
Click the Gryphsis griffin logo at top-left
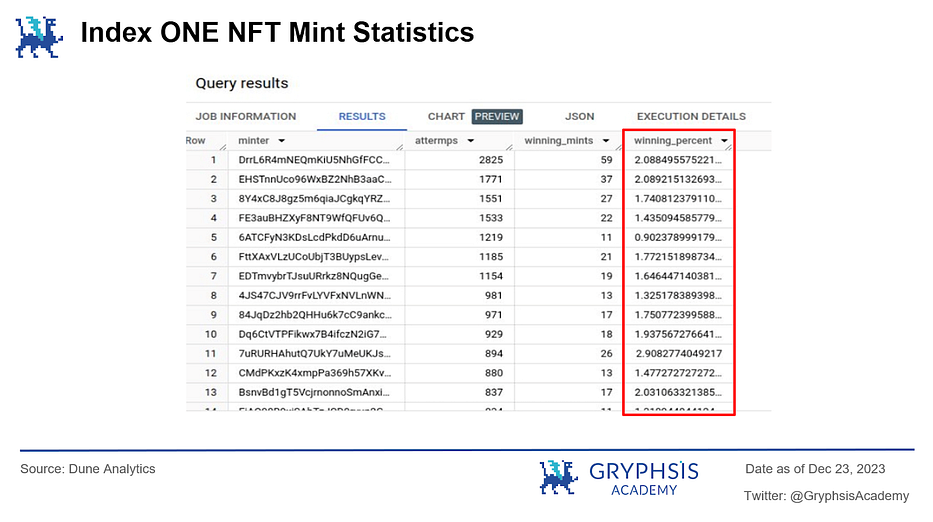click(x=39, y=35)
